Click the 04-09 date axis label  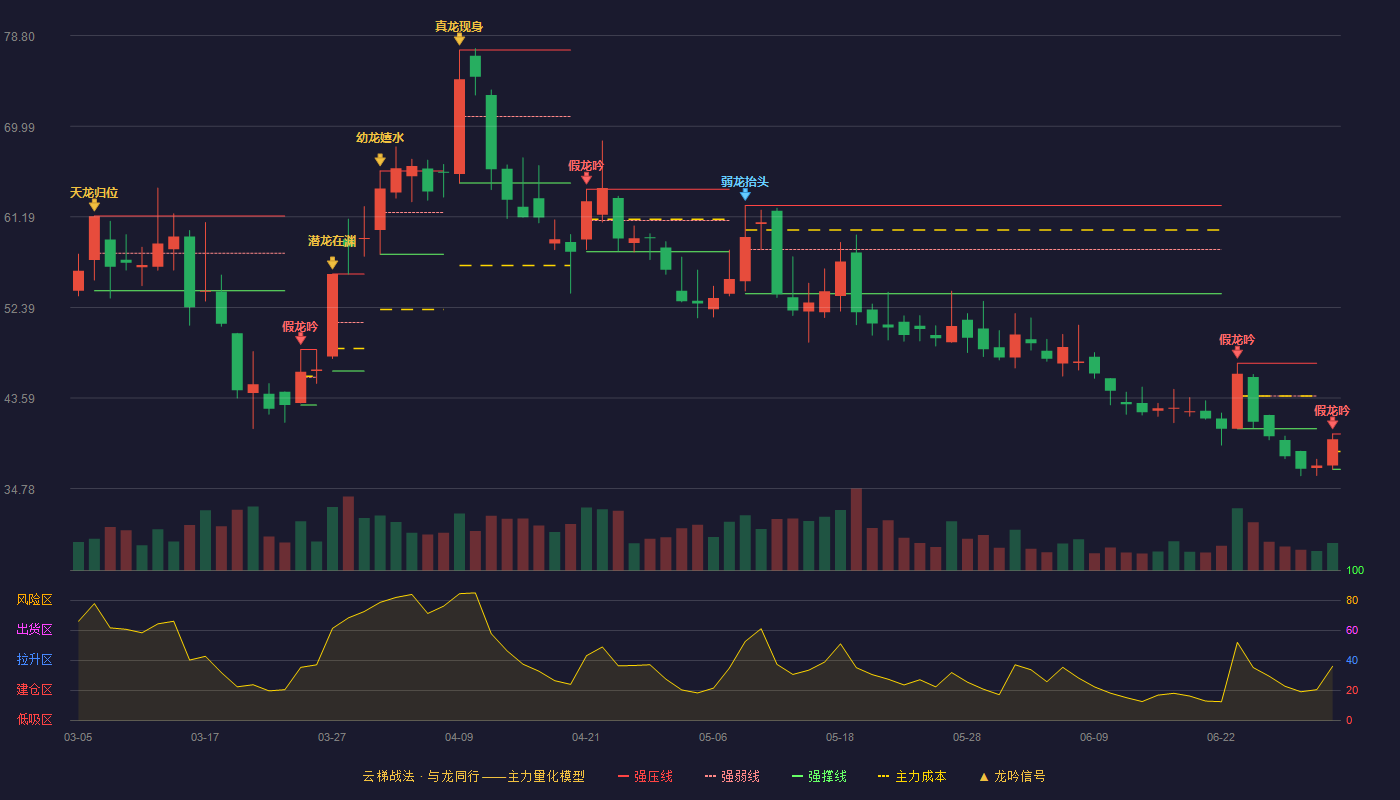459,737
